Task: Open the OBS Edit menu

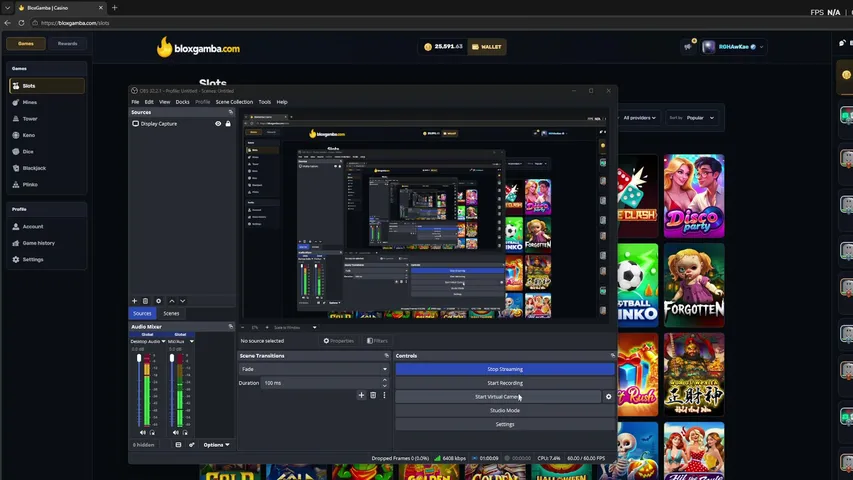Action: coord(149,102)
